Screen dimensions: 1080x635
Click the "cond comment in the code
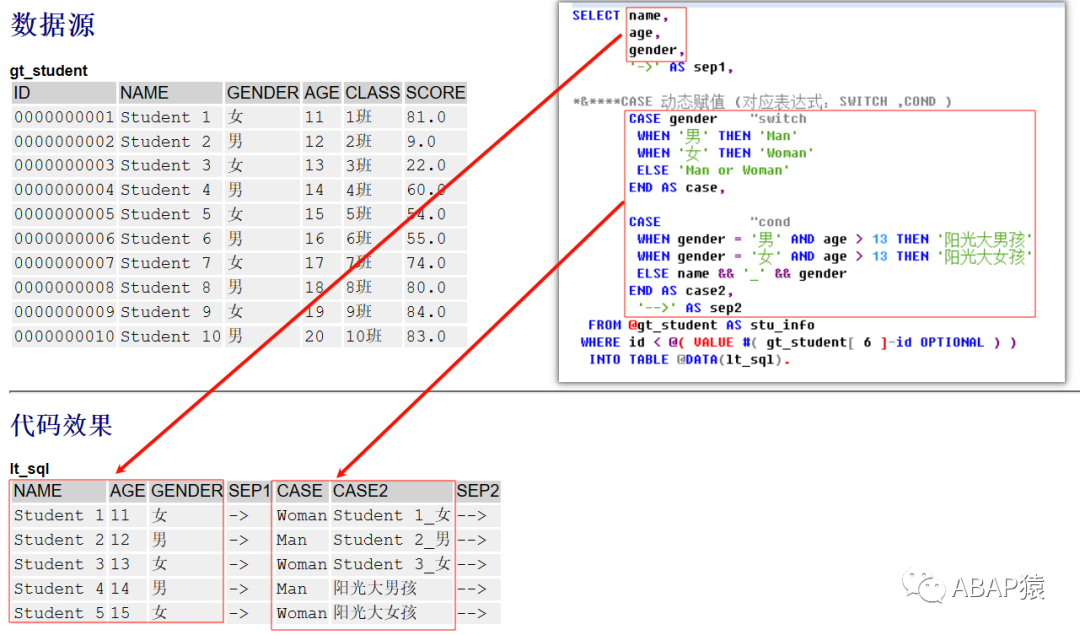tap(770, 222)
